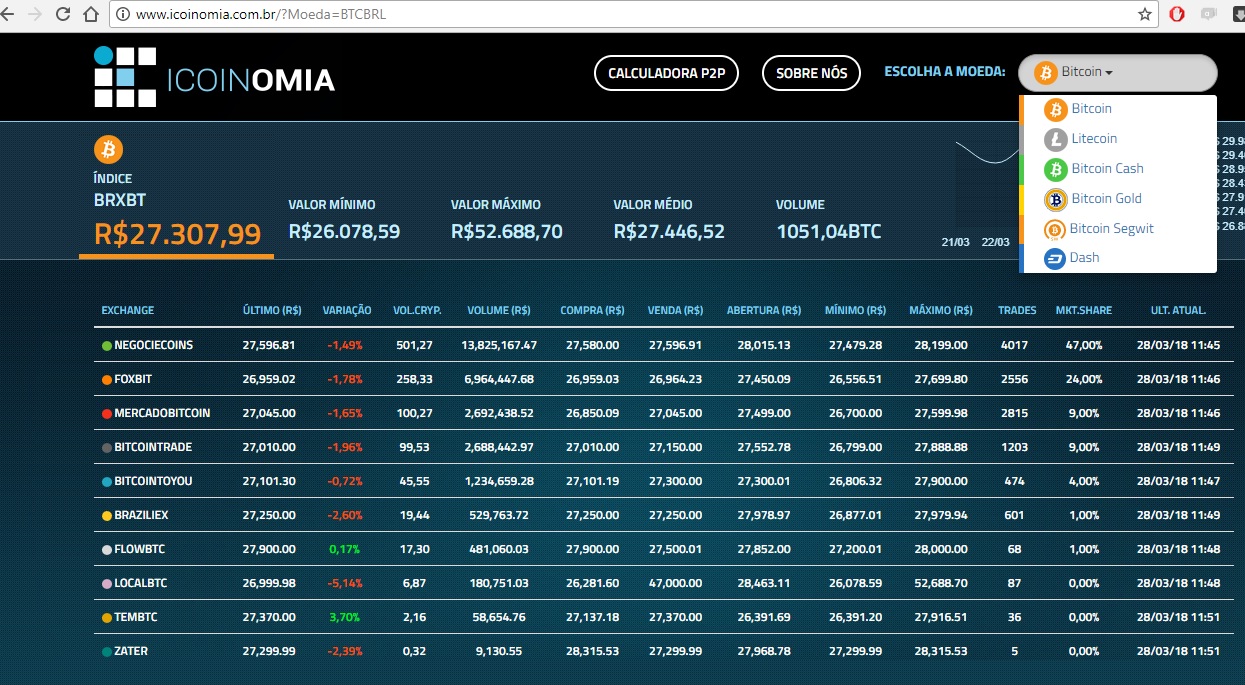Click the Litecoin icon in dropdown list
The height and width of the screenshot is (685, 1245).
[1055, 139]
